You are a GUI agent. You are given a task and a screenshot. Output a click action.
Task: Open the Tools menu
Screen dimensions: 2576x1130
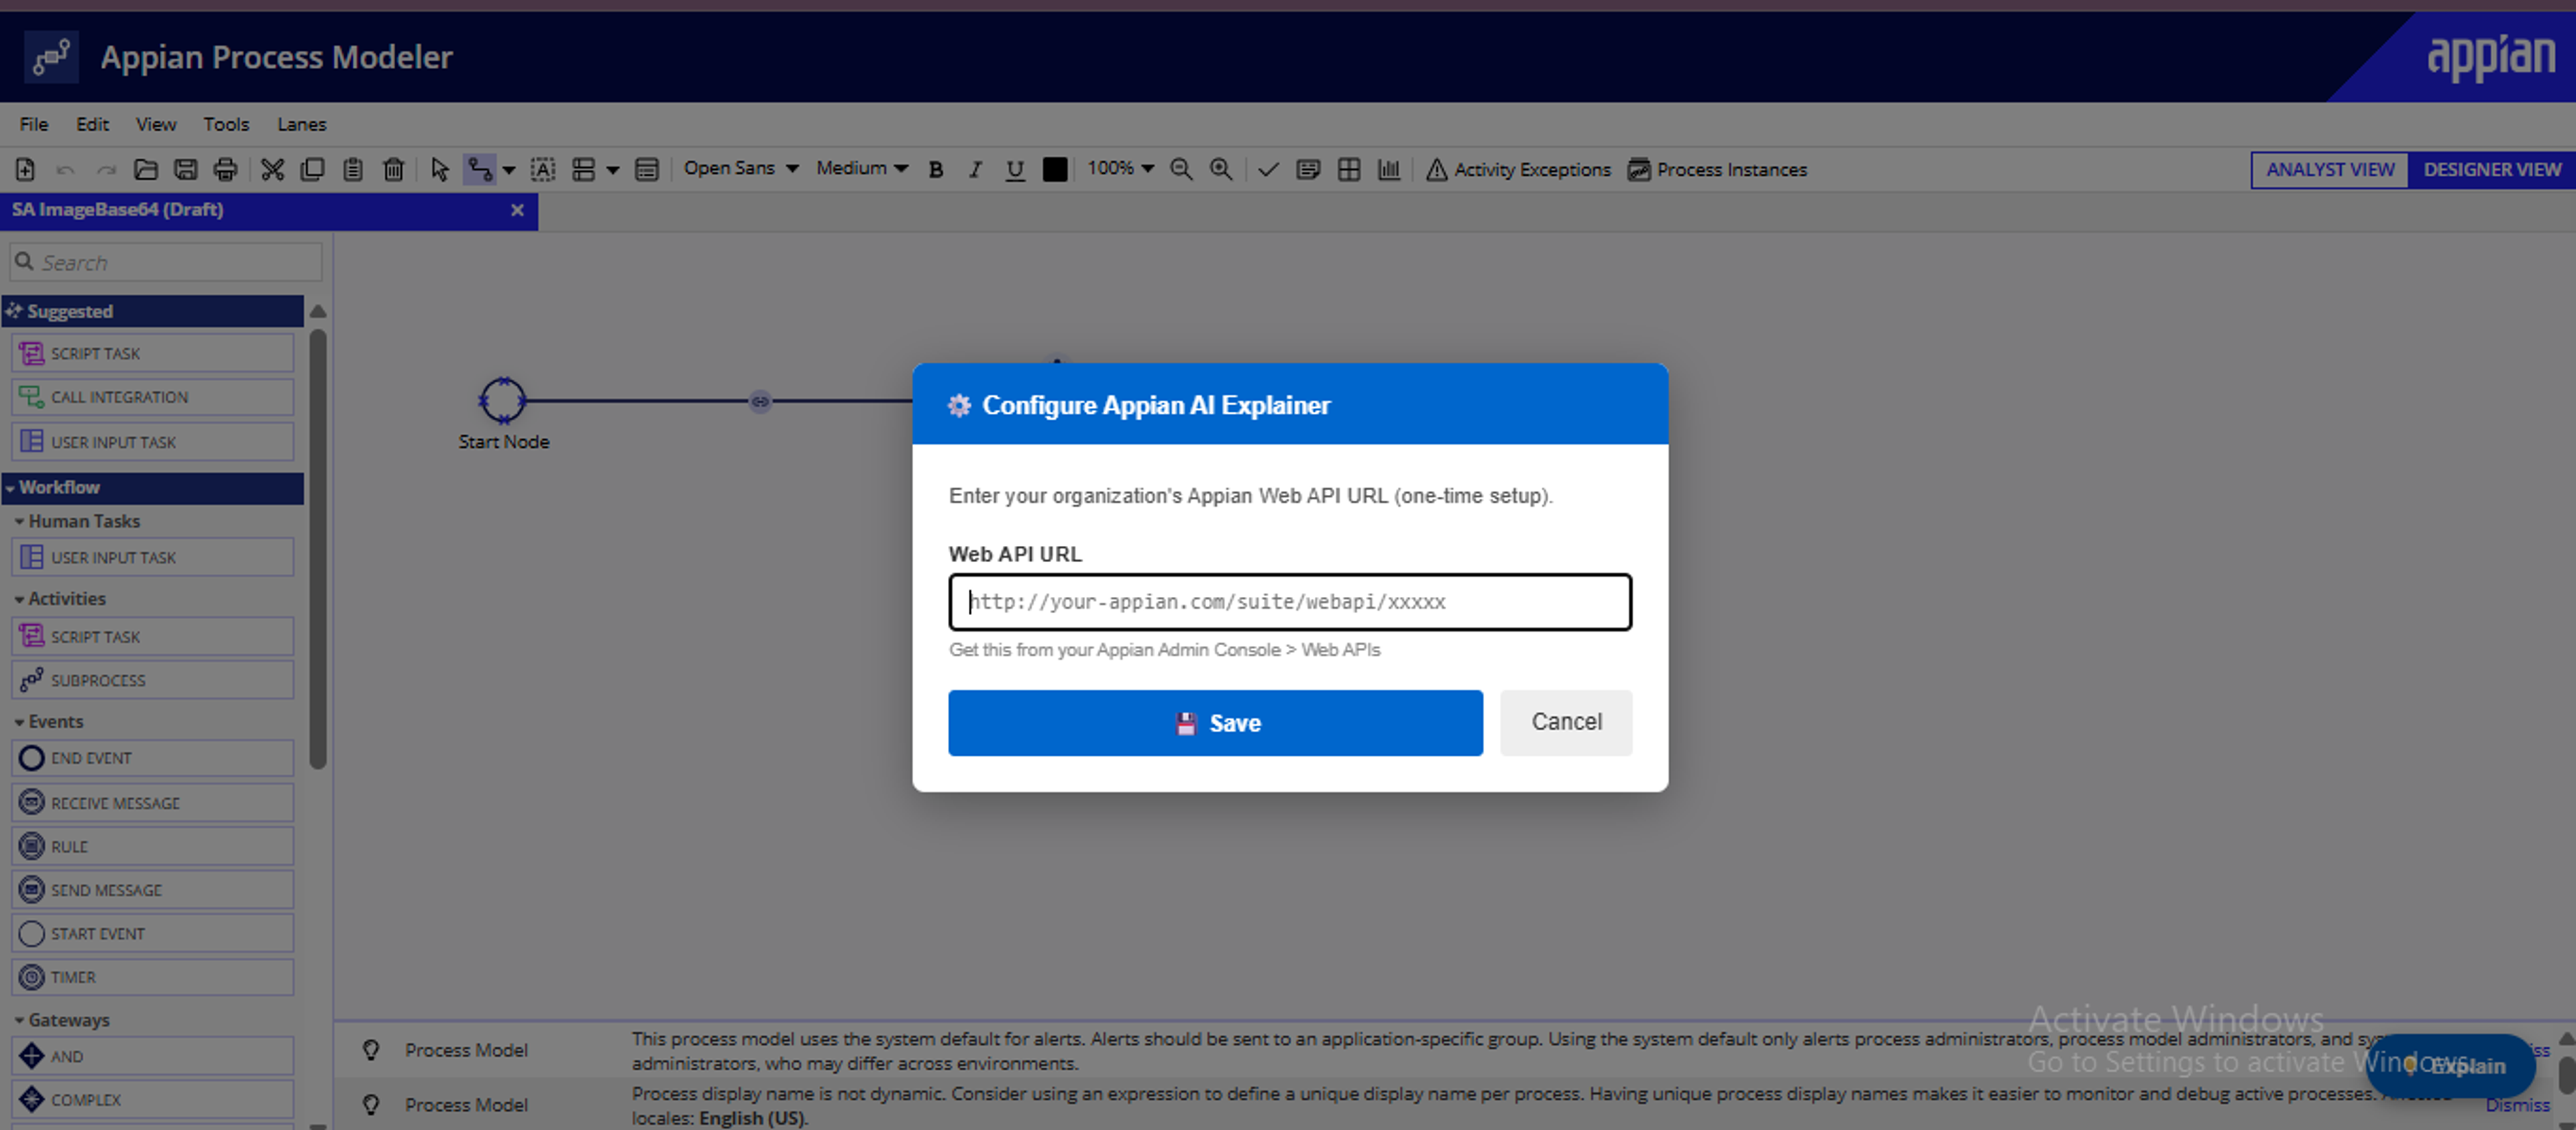pos(226,124)
